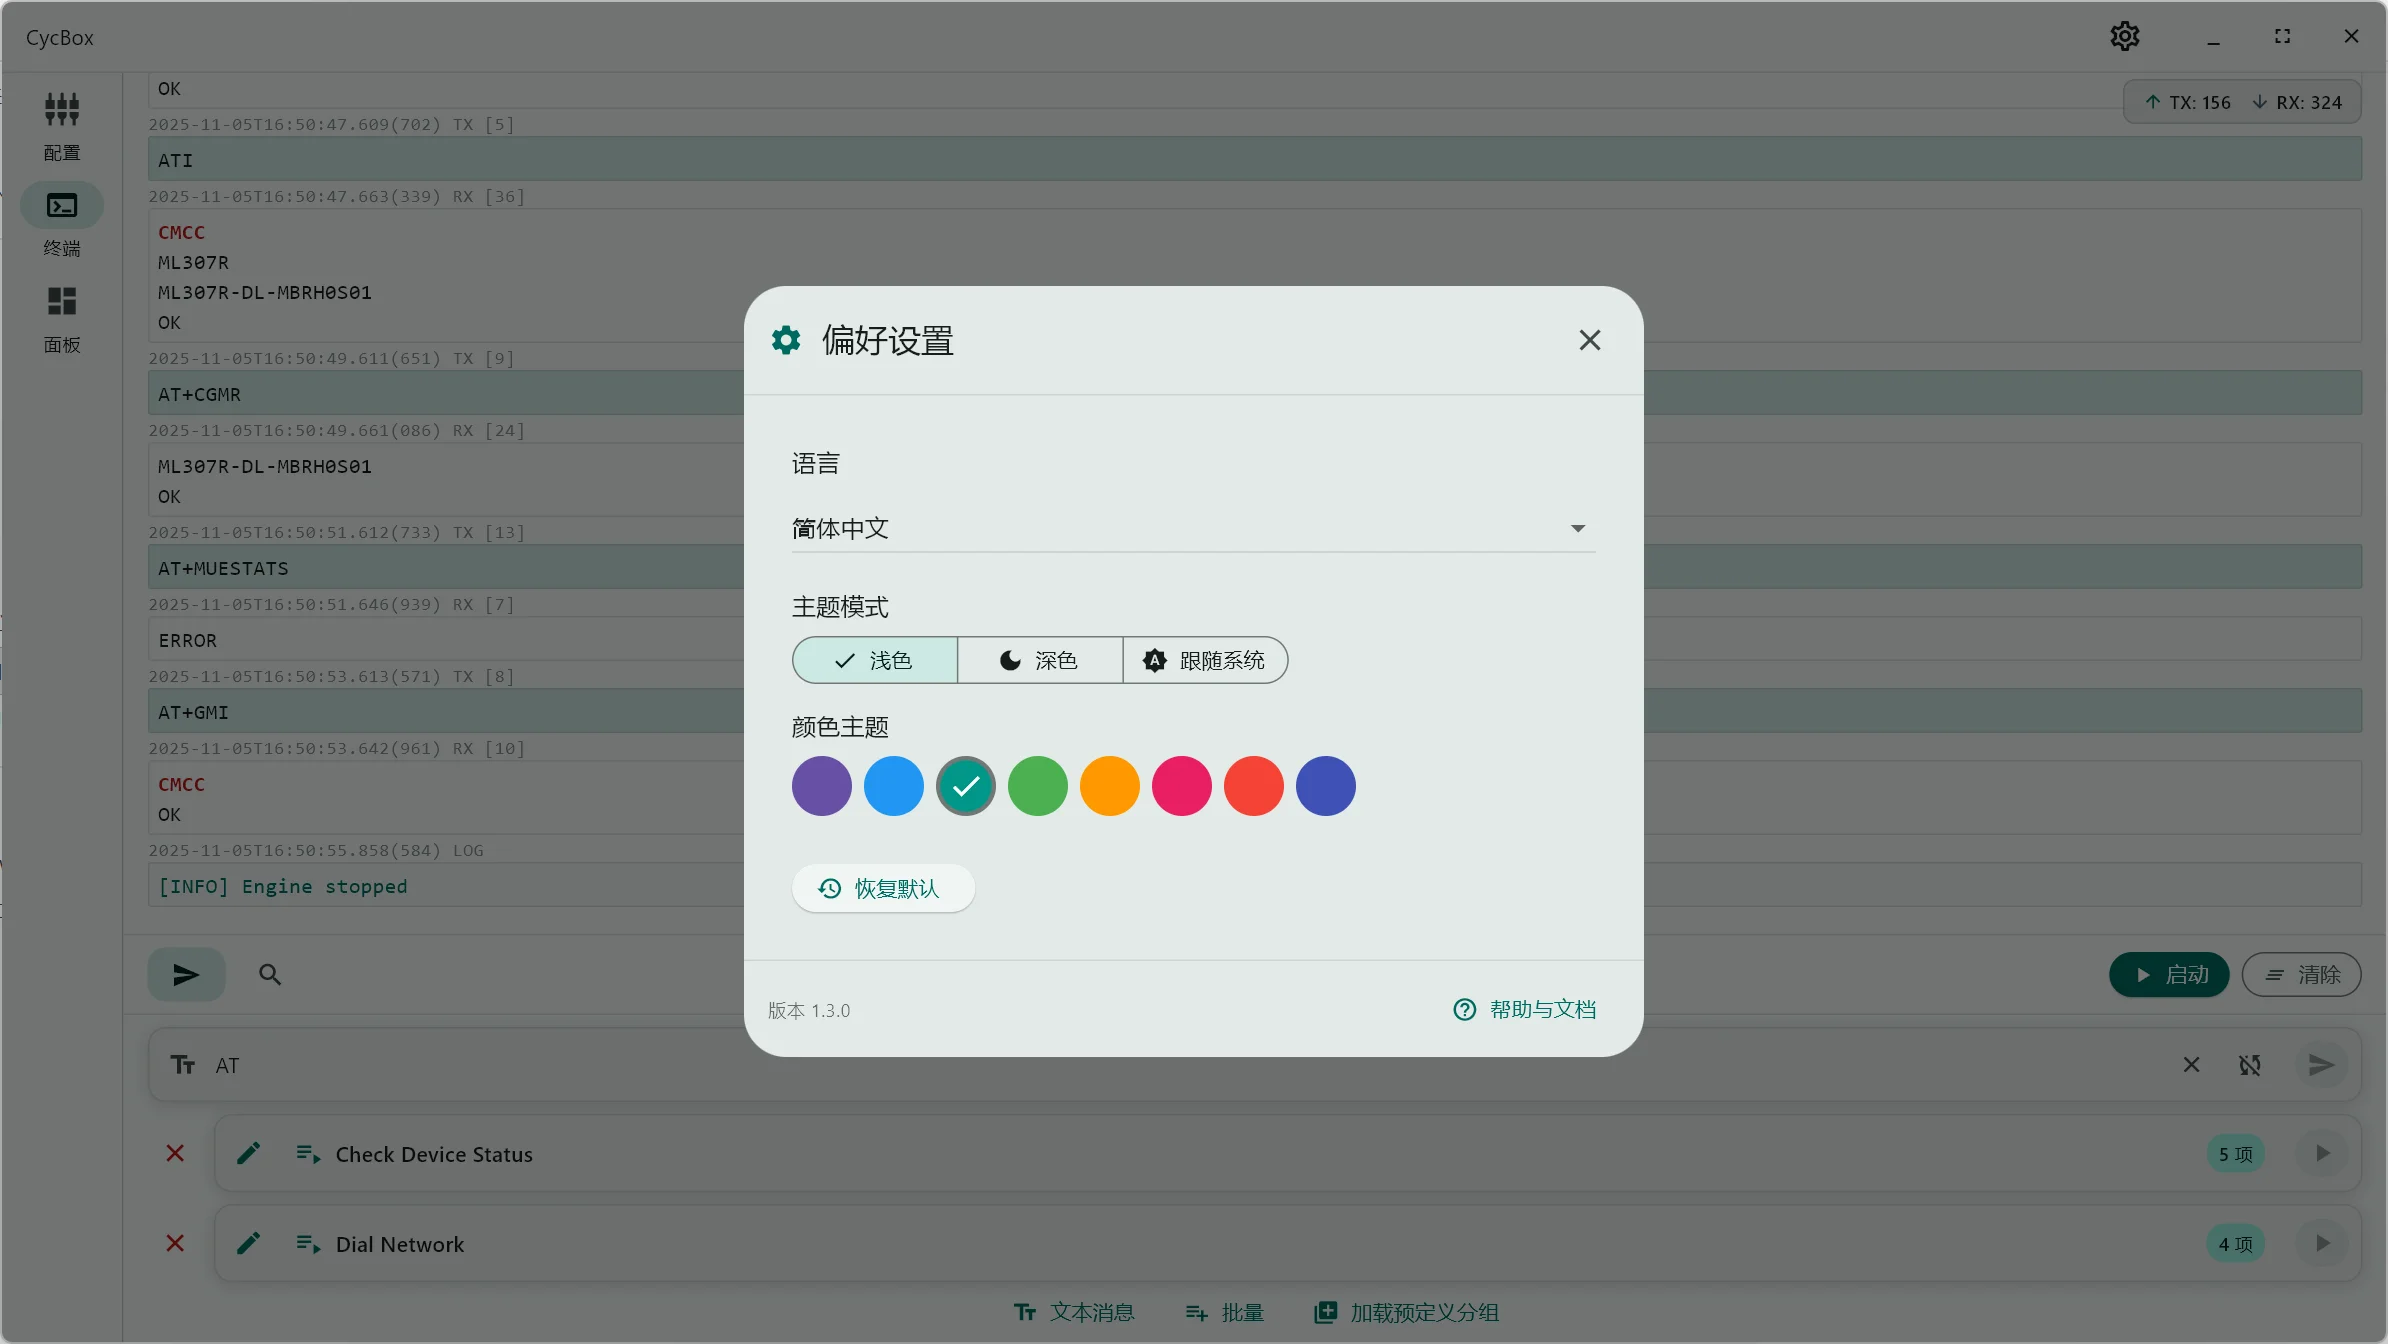Screen dimensions: 2388x1344
Task: Select the 深色 dark theme mode
Action: (x=1039, y=660)
